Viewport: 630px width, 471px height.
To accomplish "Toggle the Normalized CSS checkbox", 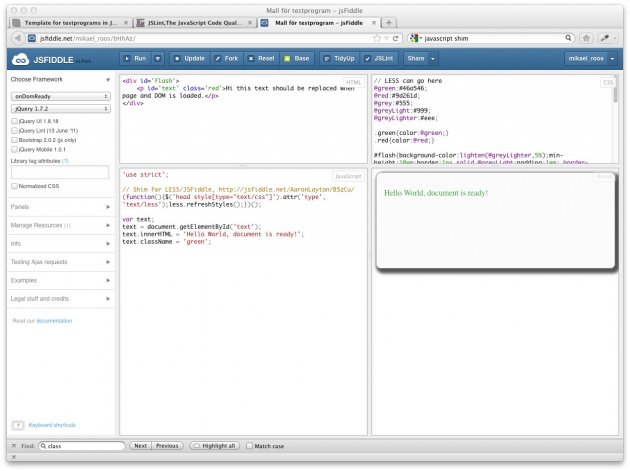I will (x=14, y=186).
